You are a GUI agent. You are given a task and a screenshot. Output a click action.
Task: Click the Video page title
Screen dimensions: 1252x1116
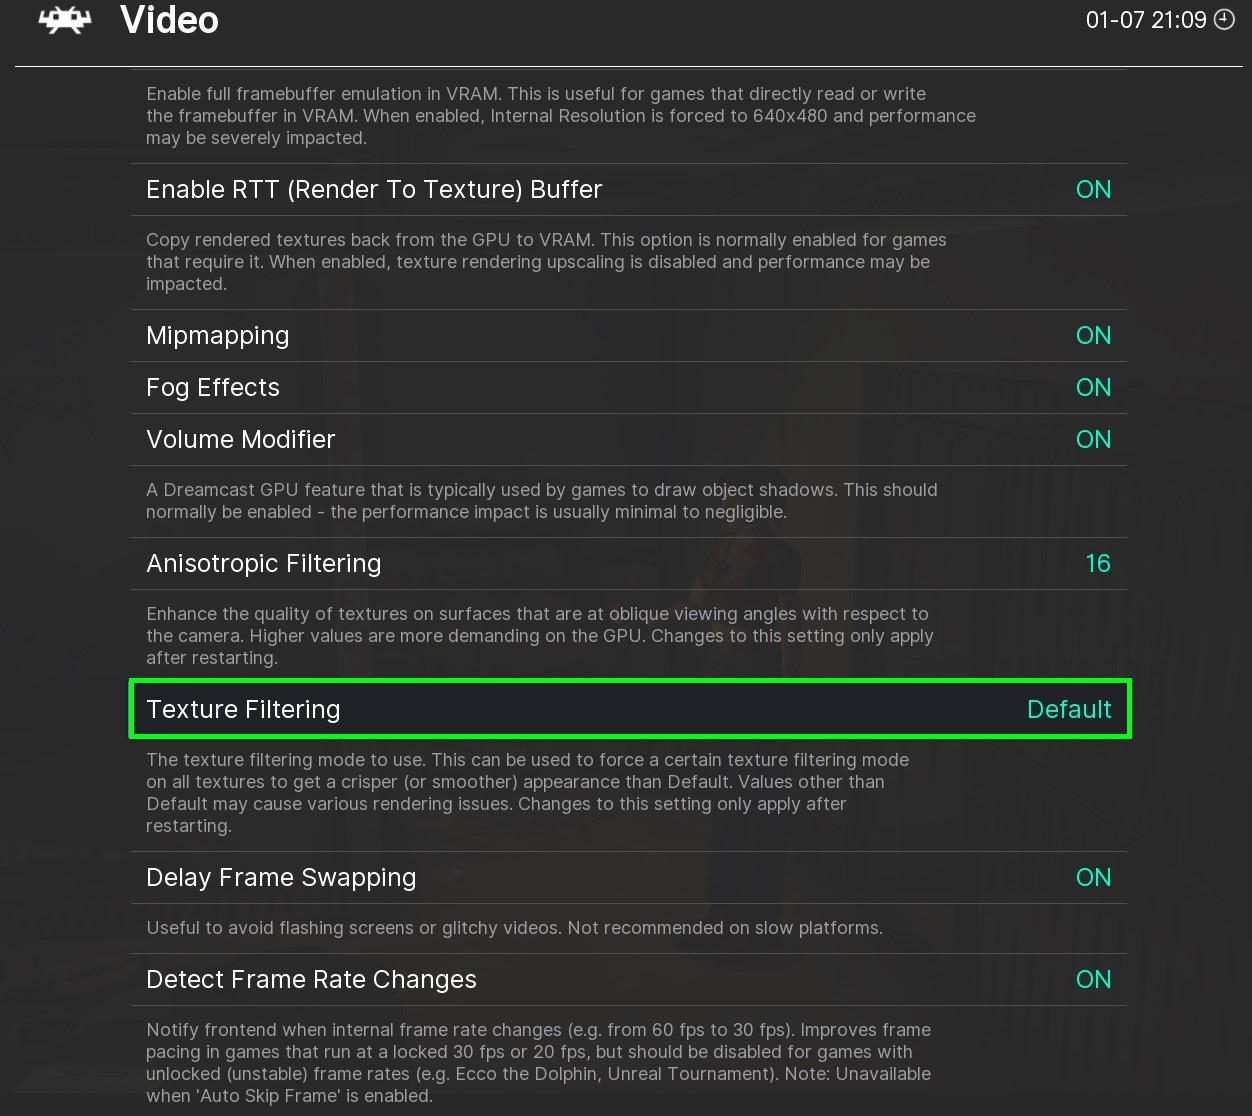[169, 20]
